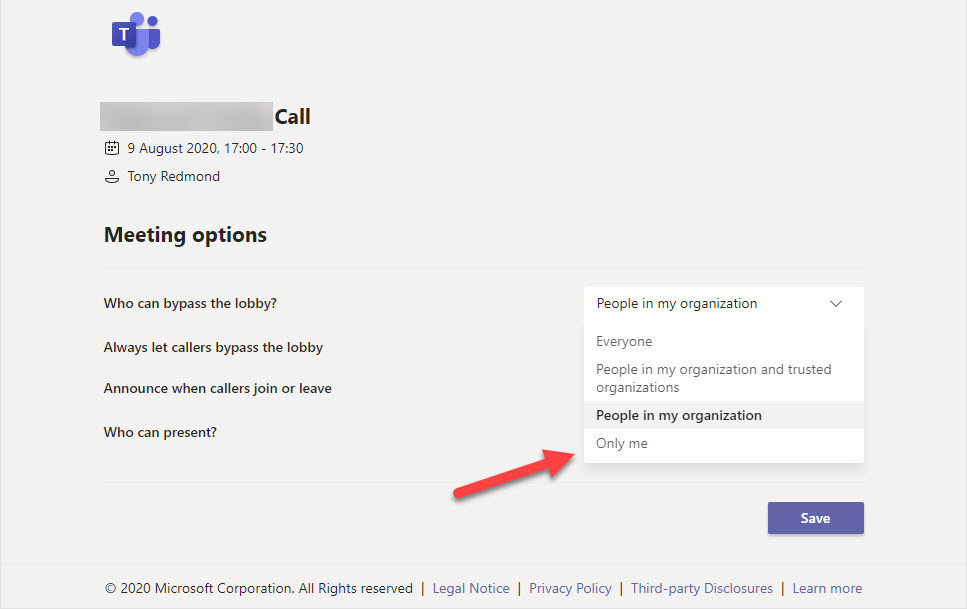Click 'Announce when callers join or leave' label
This screenshot has width=967, height=609.
click(217, 388)
